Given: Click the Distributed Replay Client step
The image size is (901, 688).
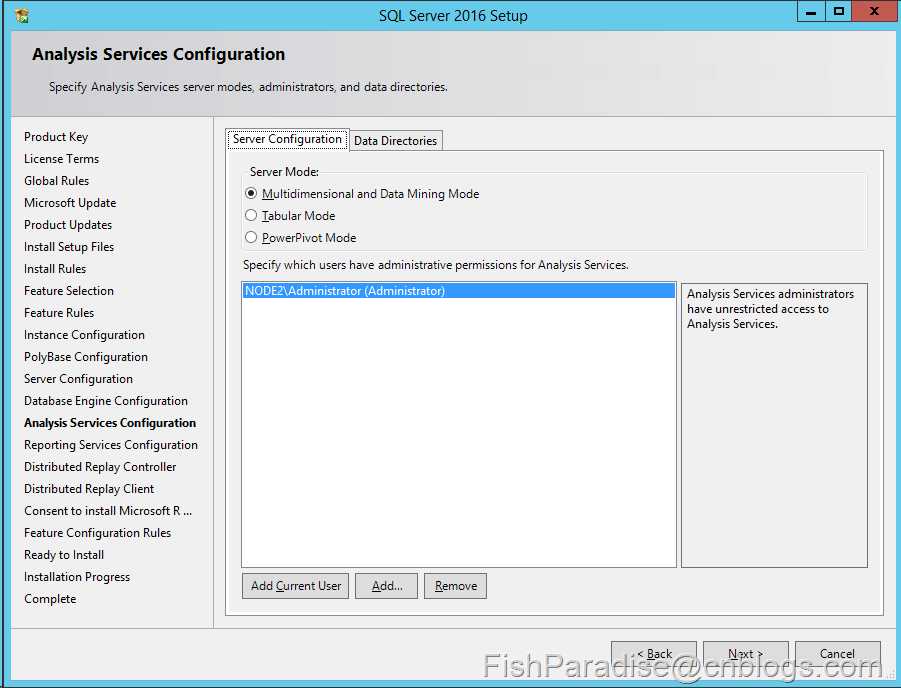Looking at the screenshot, I should 89,489.
